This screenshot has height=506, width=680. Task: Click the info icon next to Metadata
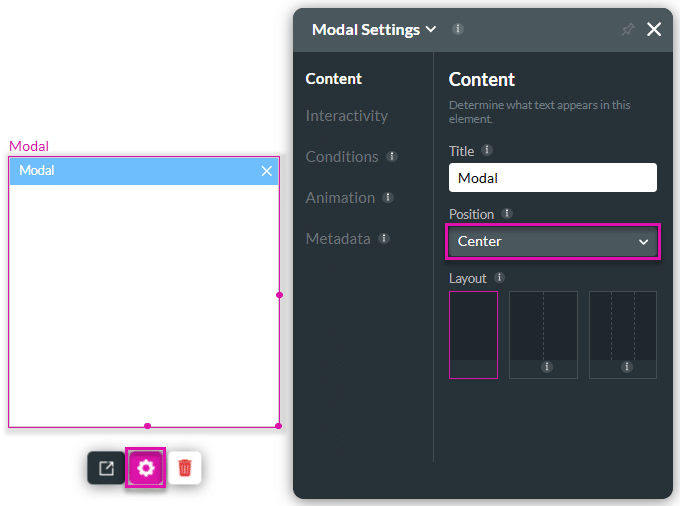384,238
